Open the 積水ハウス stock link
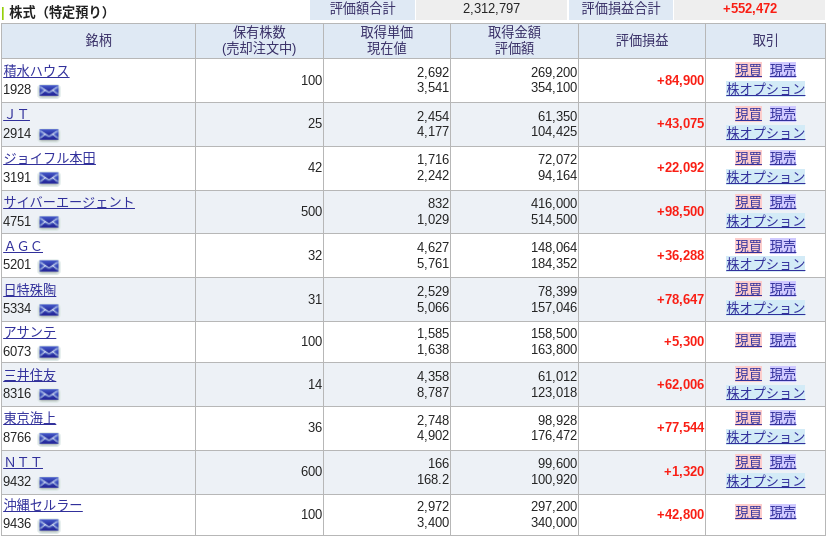The height and width of the screenshot is (536, 827). [36, 71]
